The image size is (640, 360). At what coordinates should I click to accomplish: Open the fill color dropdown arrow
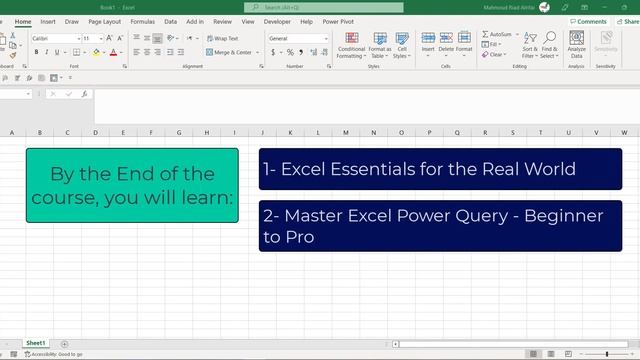coord(104,52)
